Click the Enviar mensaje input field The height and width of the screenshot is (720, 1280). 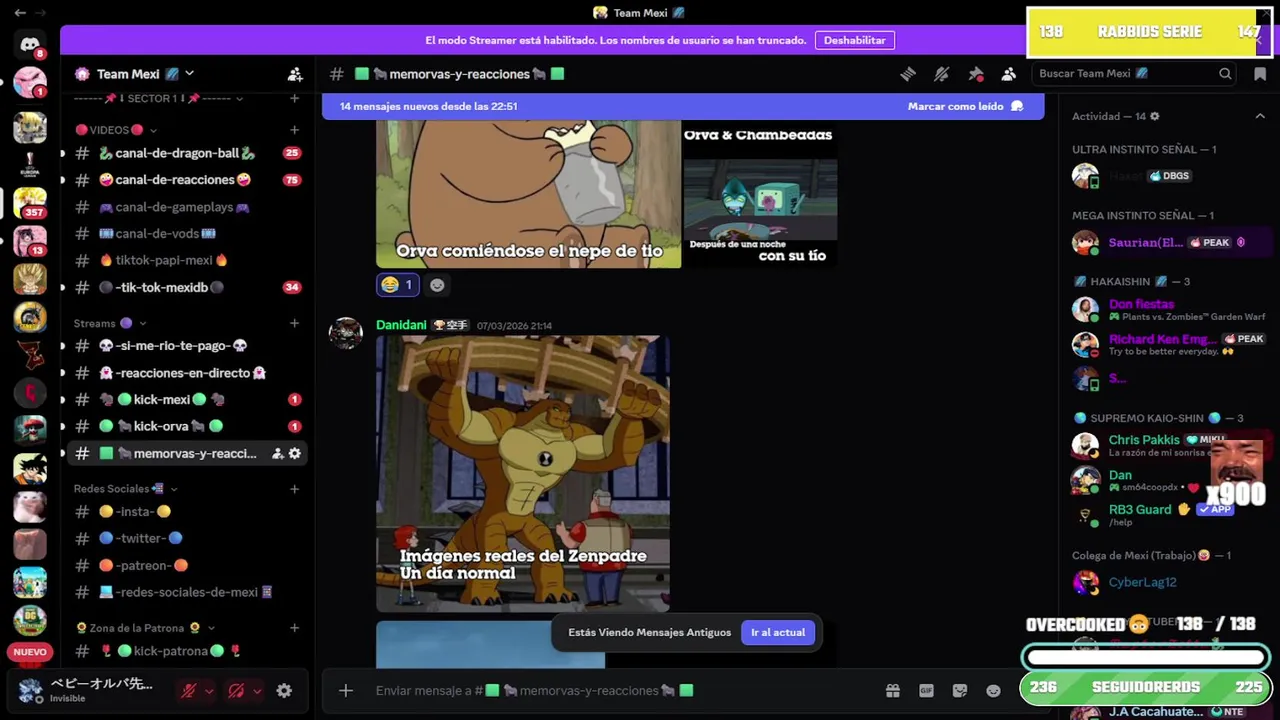coord(620,690)
